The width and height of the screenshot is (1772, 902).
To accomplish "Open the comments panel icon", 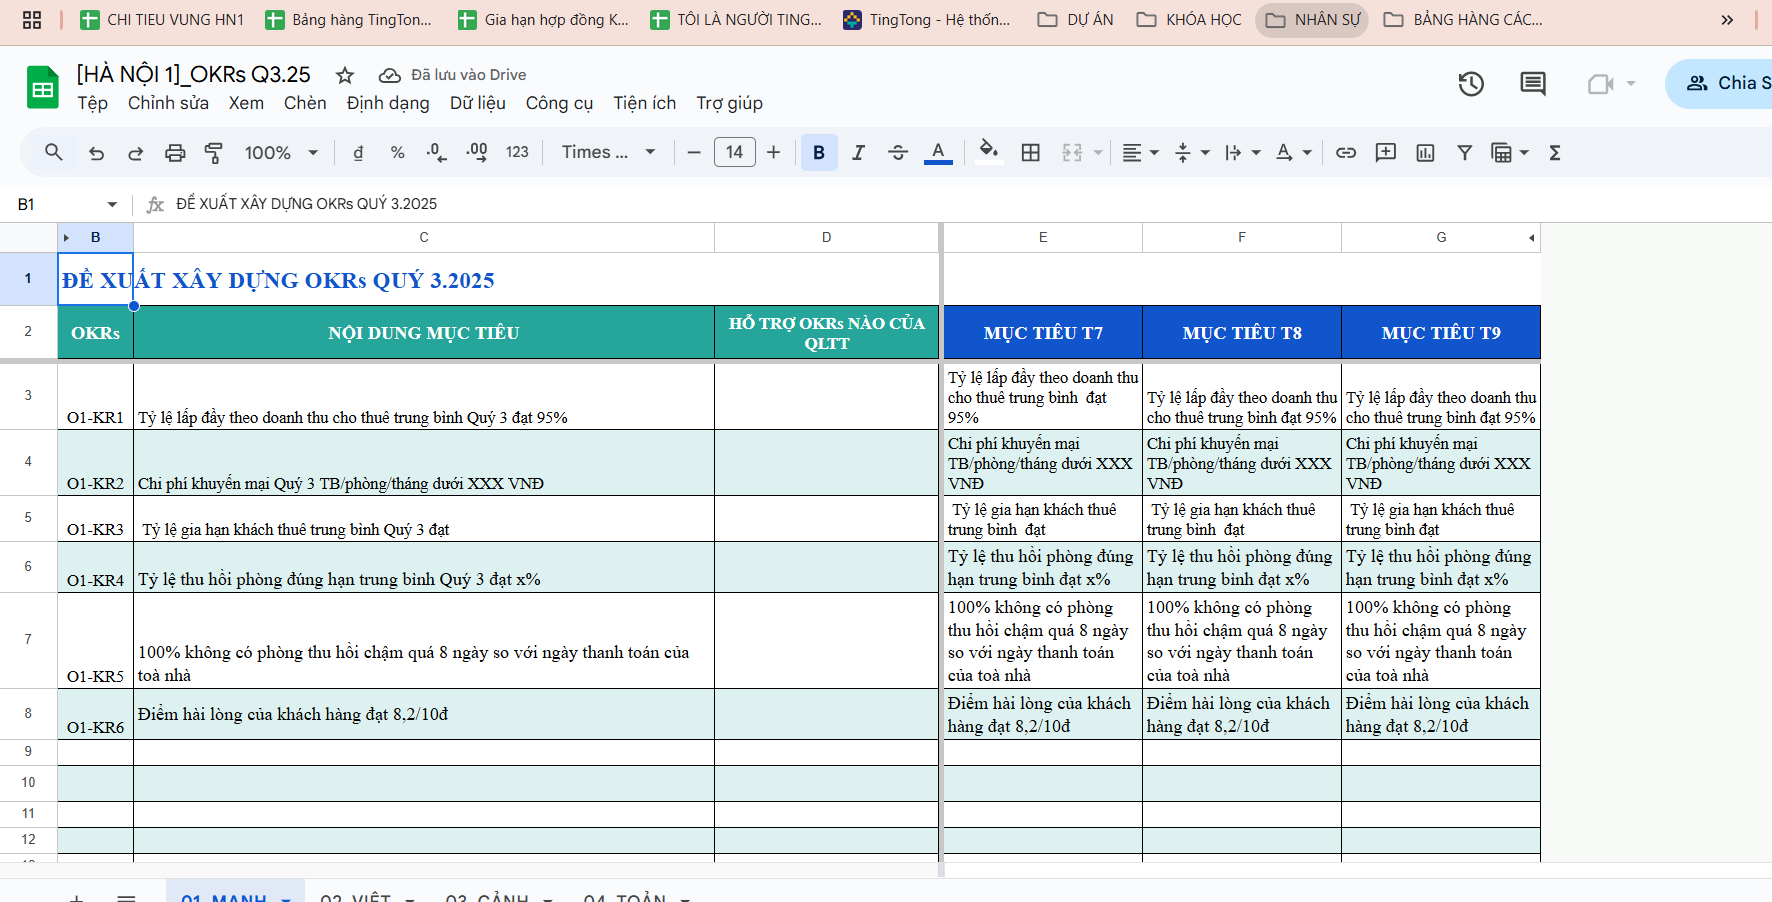I will click(x=1532, y=84).
